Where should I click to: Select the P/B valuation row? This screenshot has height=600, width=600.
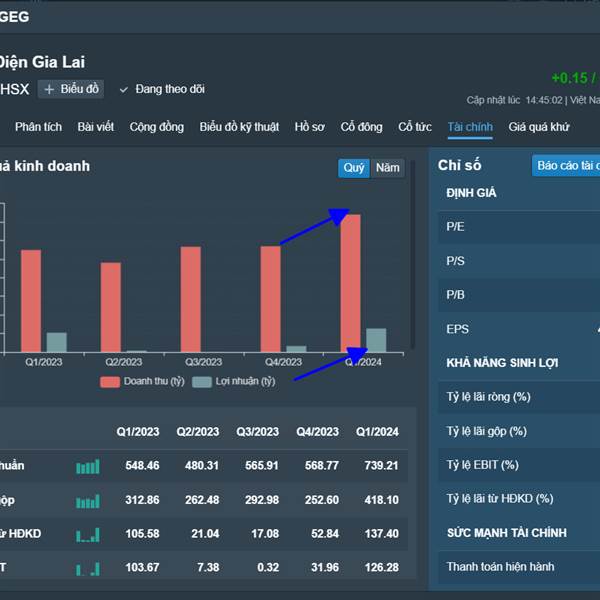coord(519,295)
